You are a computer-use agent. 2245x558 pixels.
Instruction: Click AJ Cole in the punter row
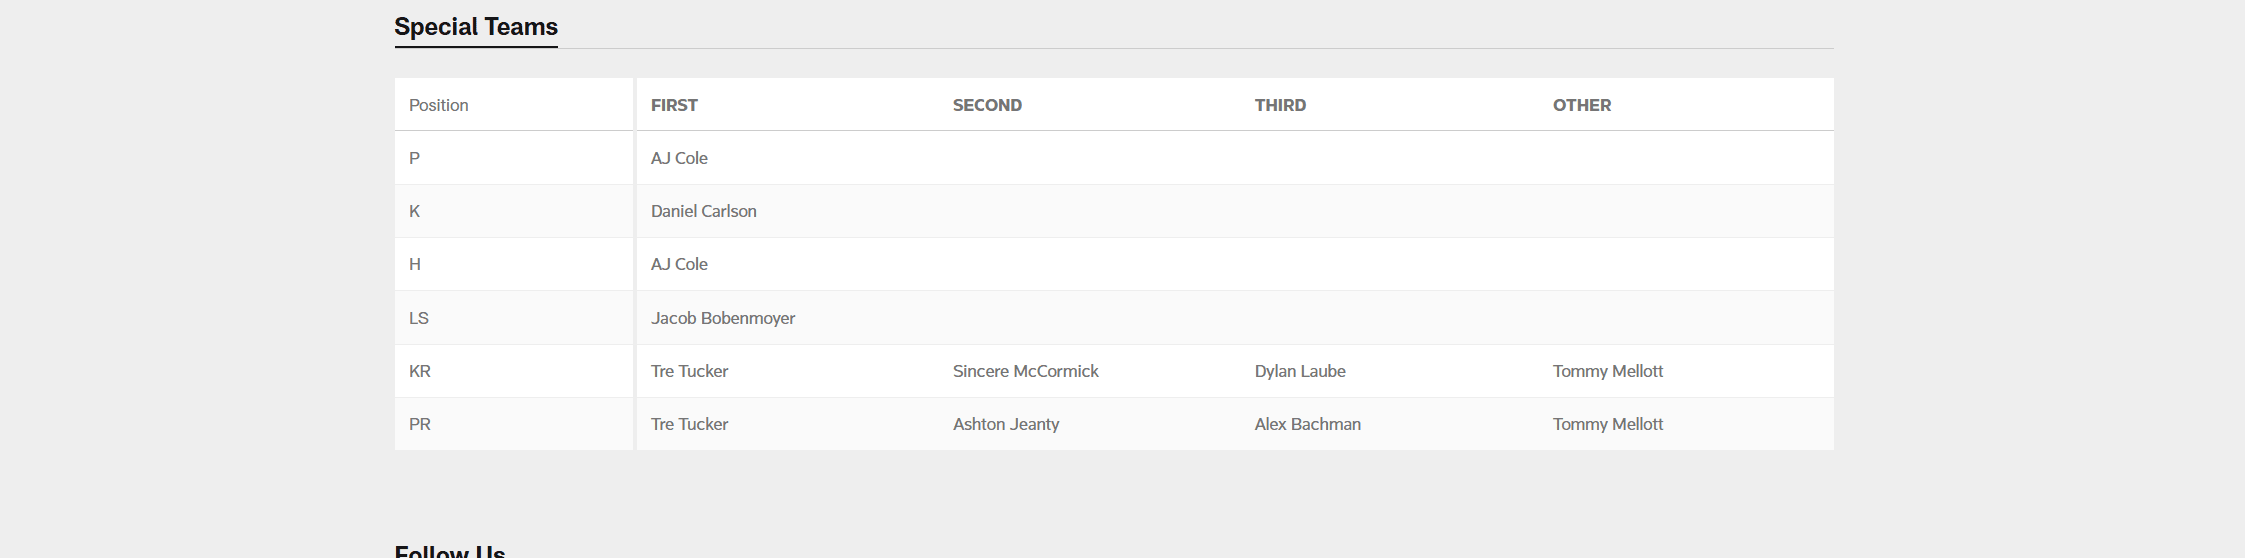click(x=679, y=158)
